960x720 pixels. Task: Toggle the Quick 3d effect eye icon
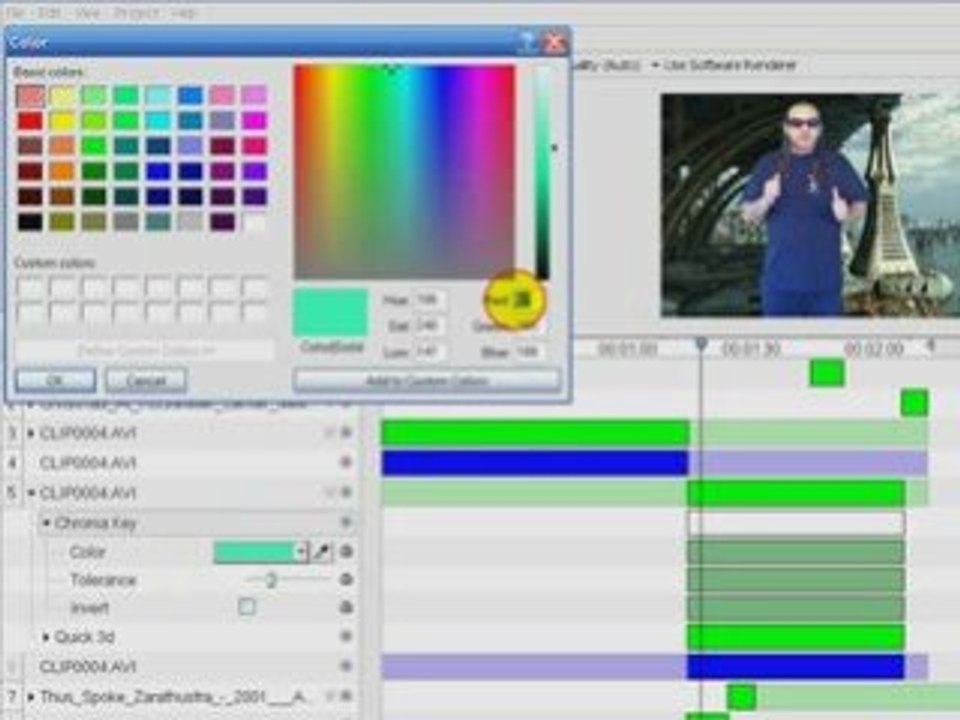[346, 636]
